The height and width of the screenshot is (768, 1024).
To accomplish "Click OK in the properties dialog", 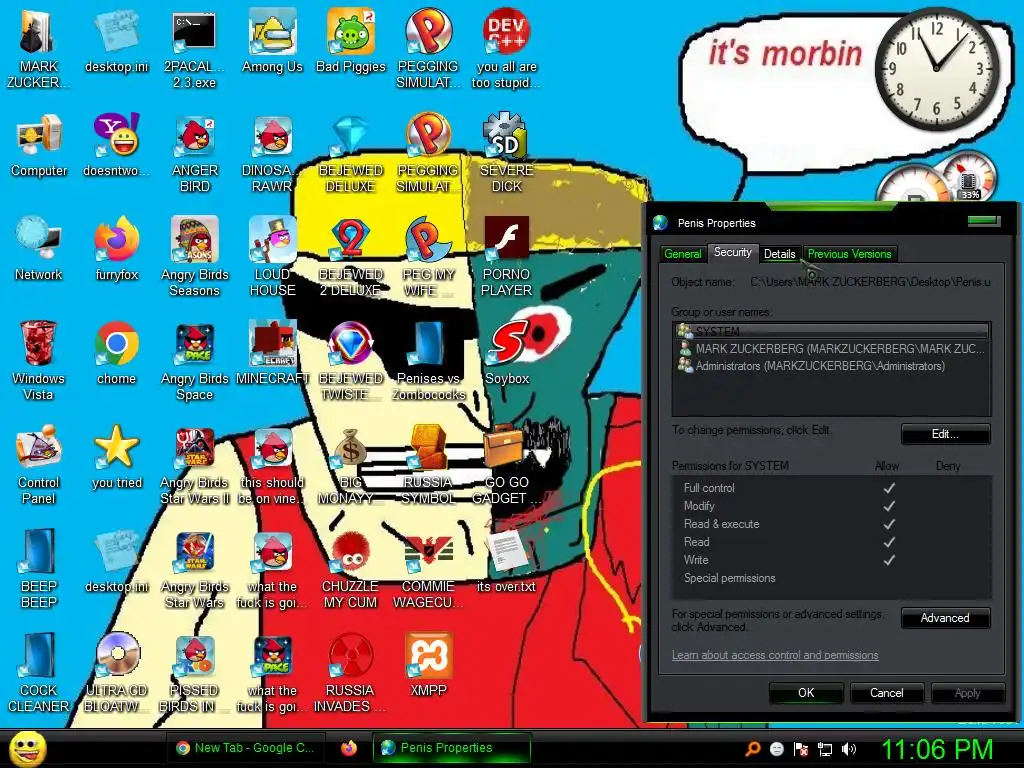I will point(806,693).
